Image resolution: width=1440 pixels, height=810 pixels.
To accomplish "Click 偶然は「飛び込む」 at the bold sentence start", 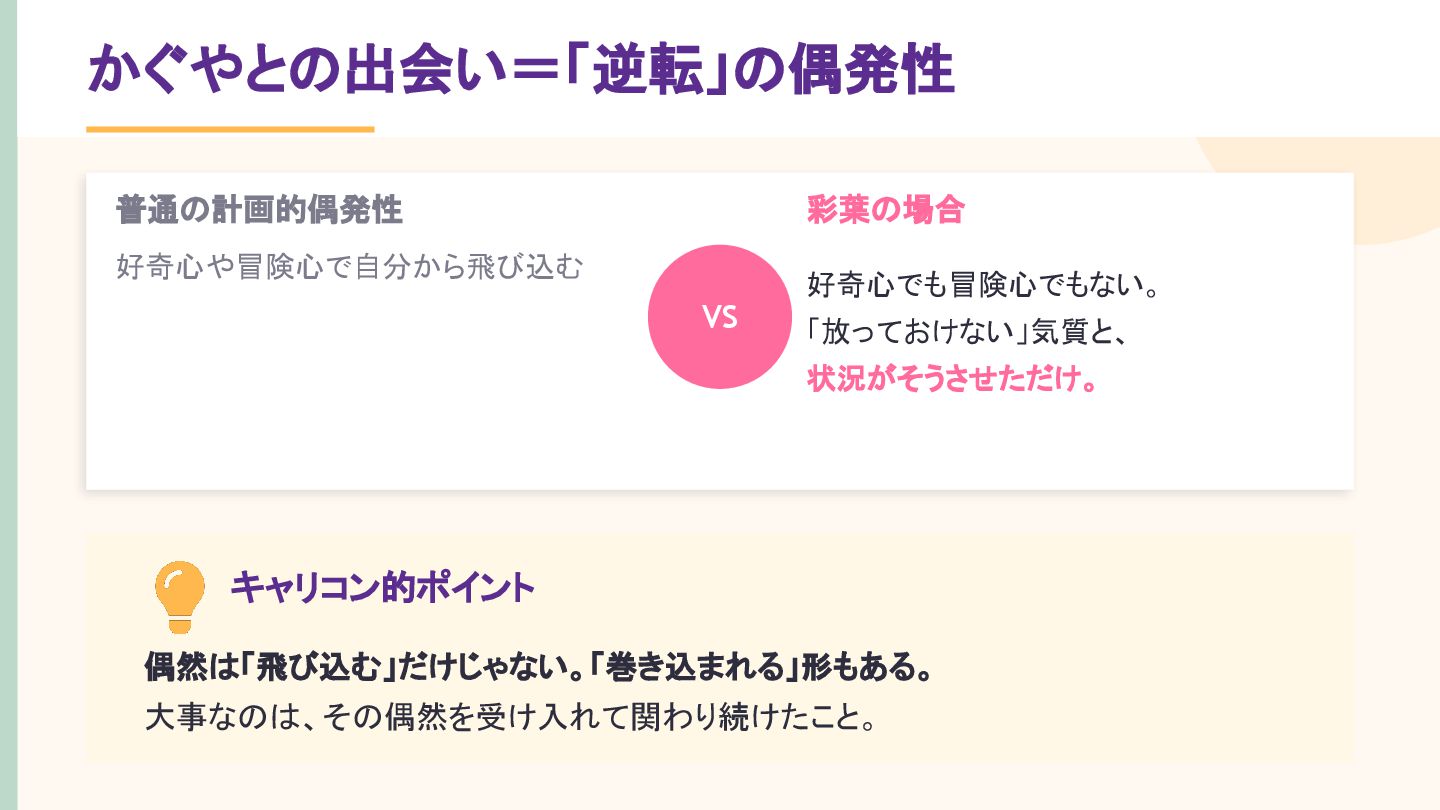I will pyautogui.click(x=268, y=667).
